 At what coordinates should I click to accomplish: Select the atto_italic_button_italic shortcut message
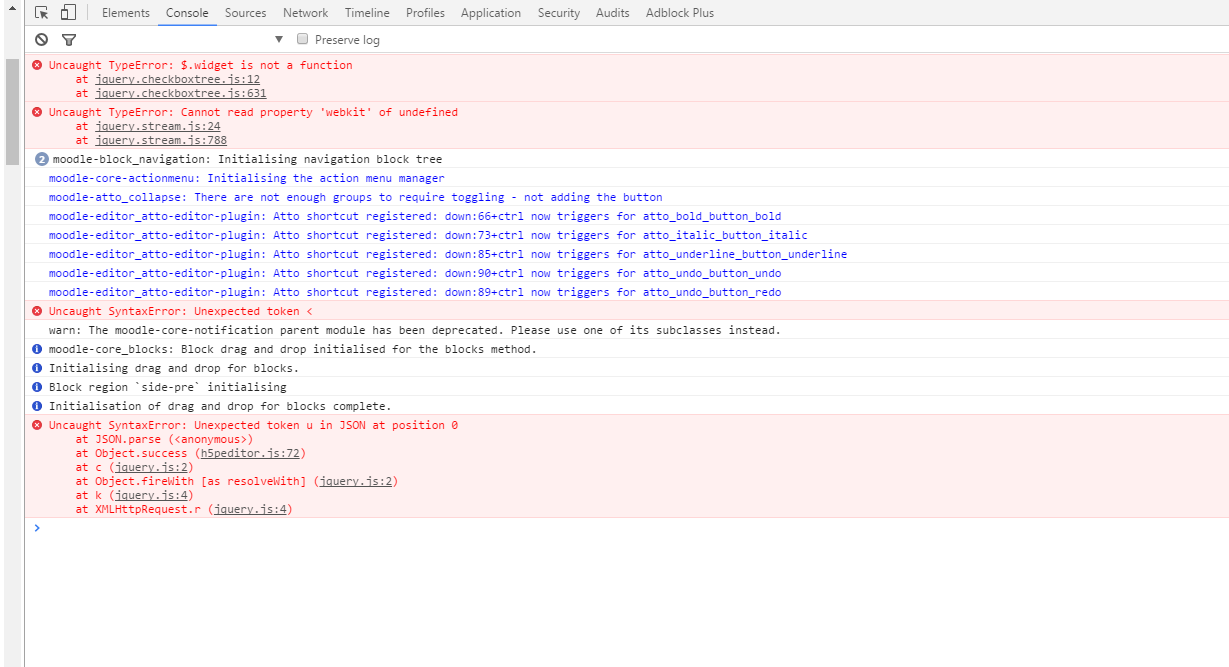[x=428, y=235]
